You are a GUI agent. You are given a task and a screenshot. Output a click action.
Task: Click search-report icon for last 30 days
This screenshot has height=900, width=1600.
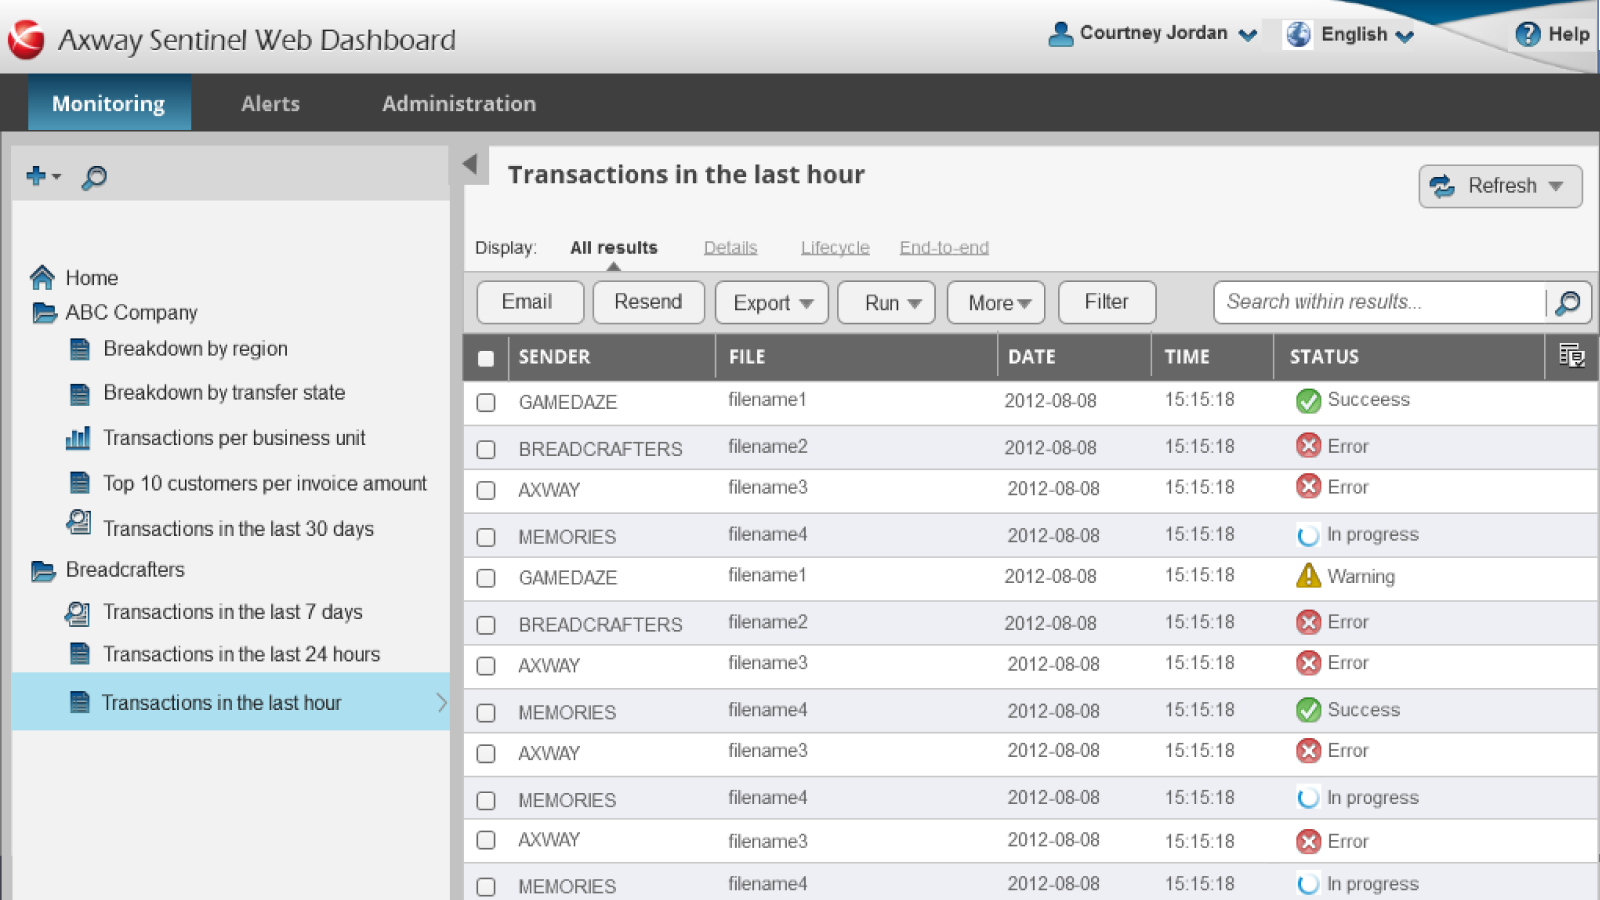click(78, 522)
